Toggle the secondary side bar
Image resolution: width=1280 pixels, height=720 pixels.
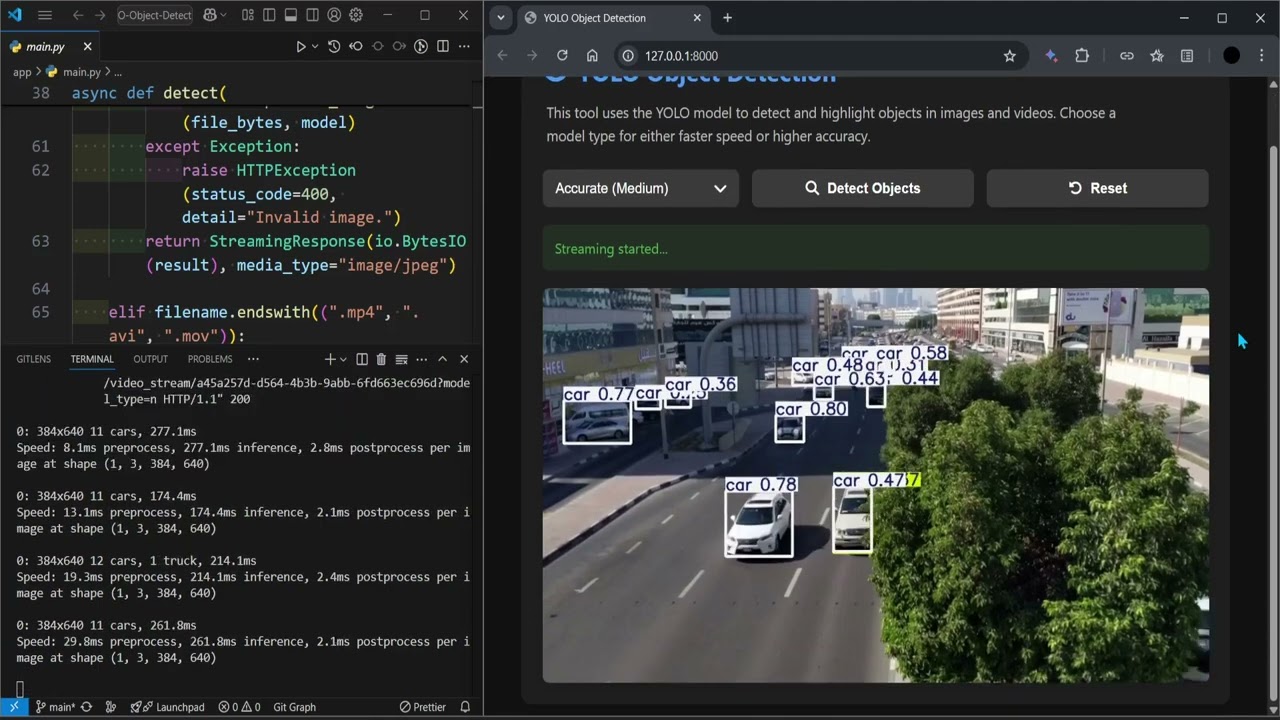pyautogui.click(x=312, y=15)
